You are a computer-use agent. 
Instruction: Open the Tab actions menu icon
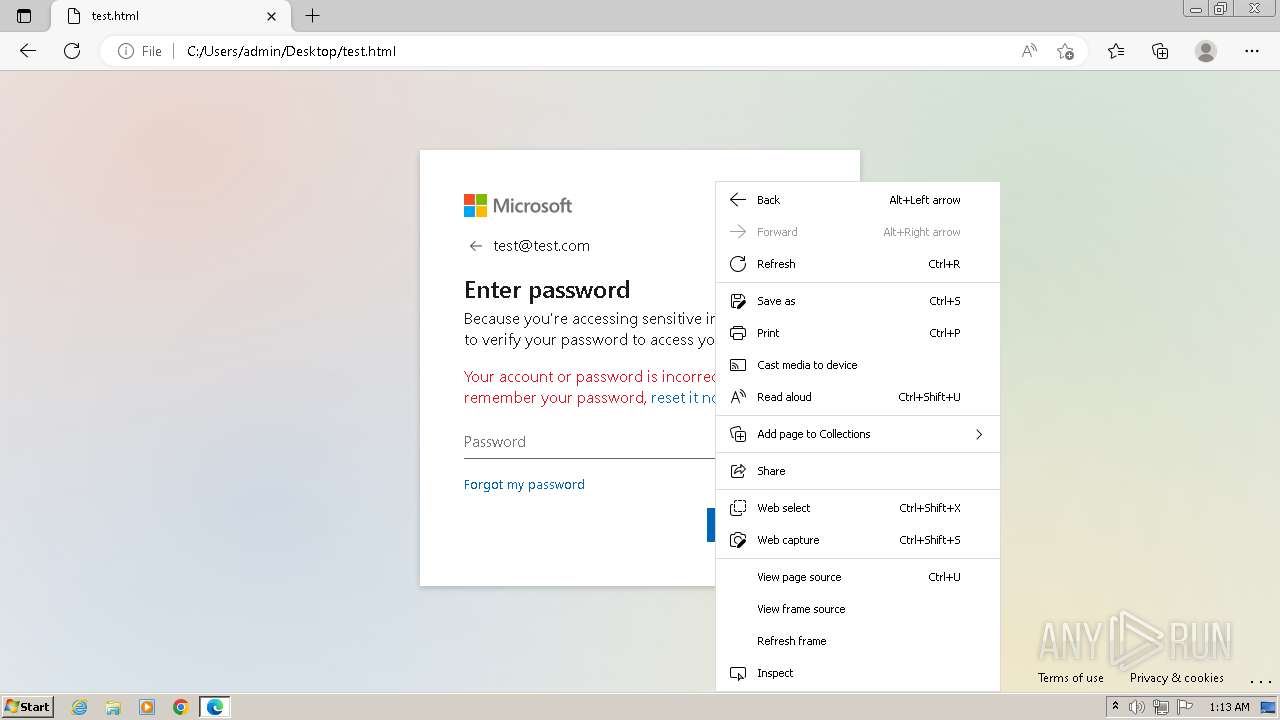pyautogui.click(x=24, y=16)
